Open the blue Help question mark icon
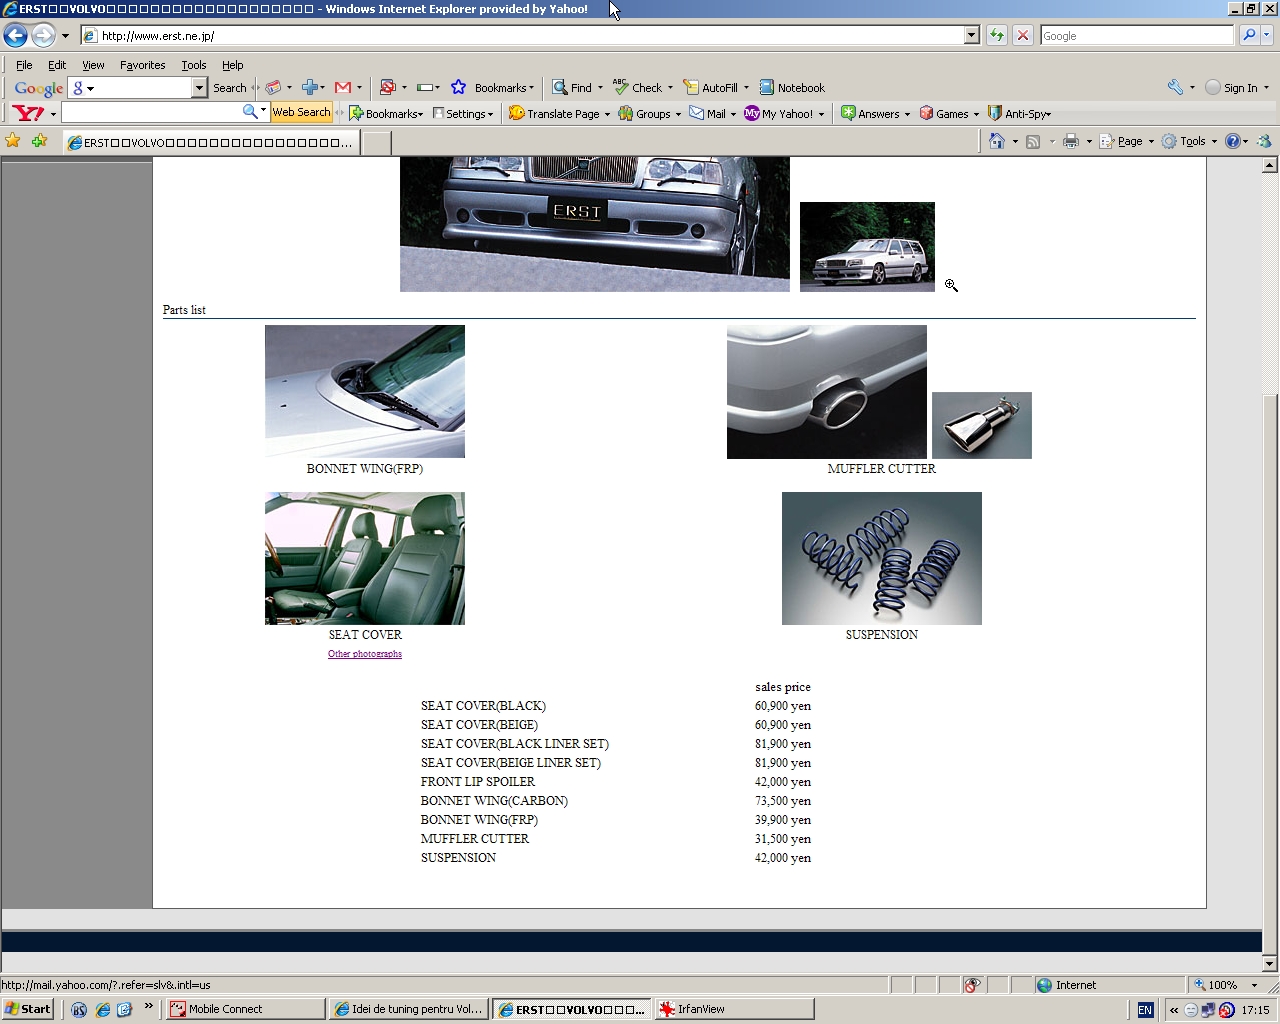Image resolution: width=1280 pixels, height=1024 pixels. (x=1233, y=141)
